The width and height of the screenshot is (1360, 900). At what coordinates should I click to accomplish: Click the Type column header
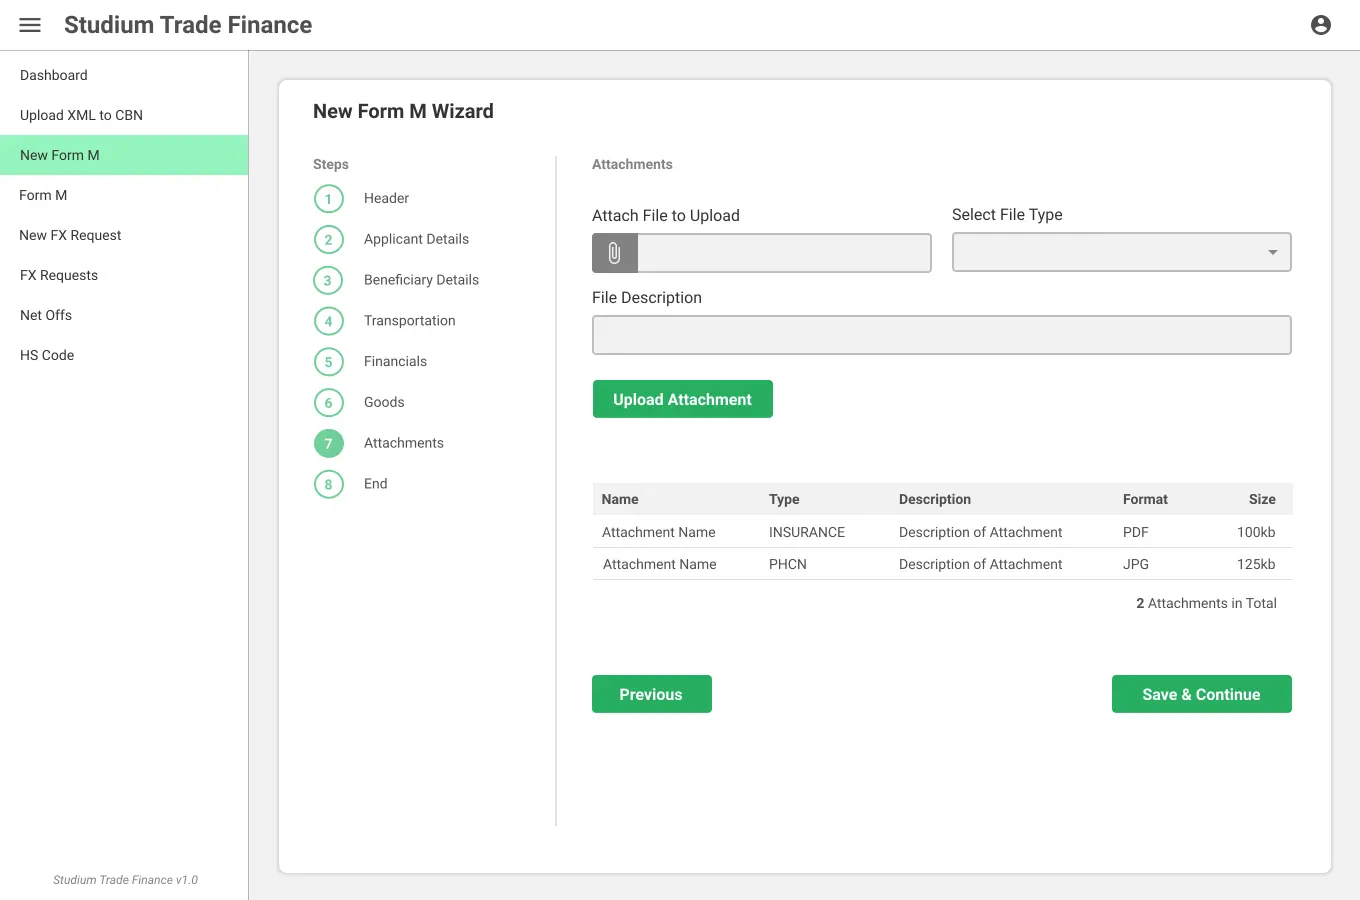(784, 499)
